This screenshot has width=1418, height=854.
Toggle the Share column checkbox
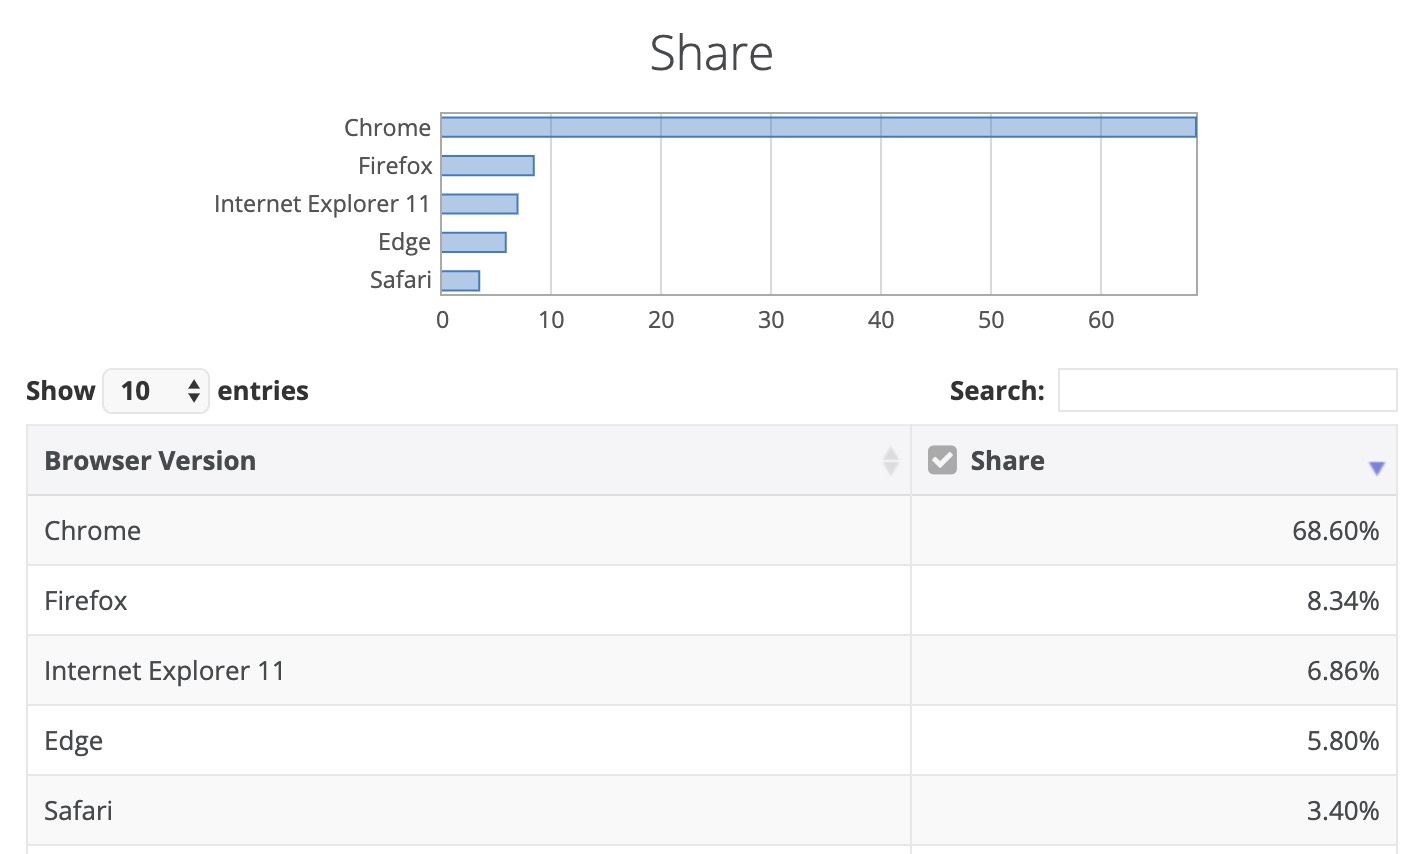click(942, 460)
